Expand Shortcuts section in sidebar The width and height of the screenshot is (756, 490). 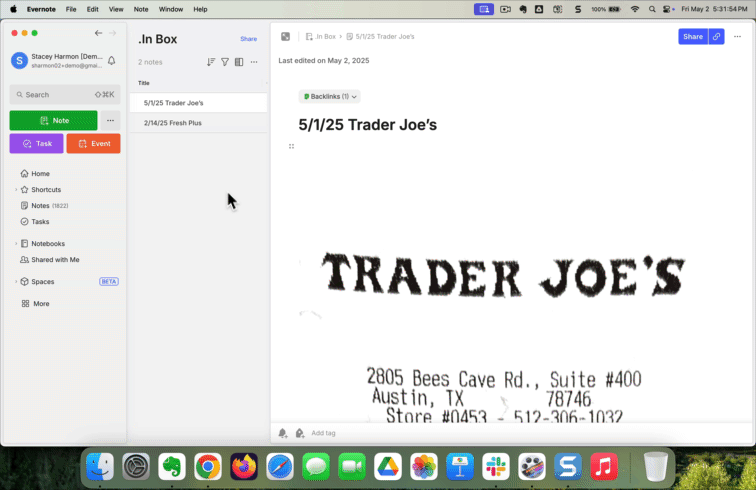pos(15,190)
